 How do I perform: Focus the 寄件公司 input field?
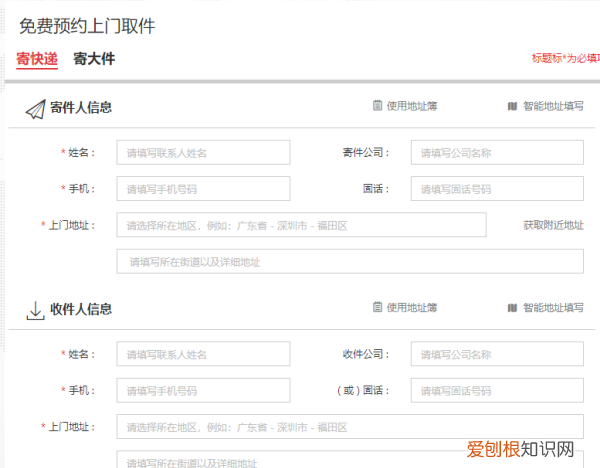coord(497,152)
